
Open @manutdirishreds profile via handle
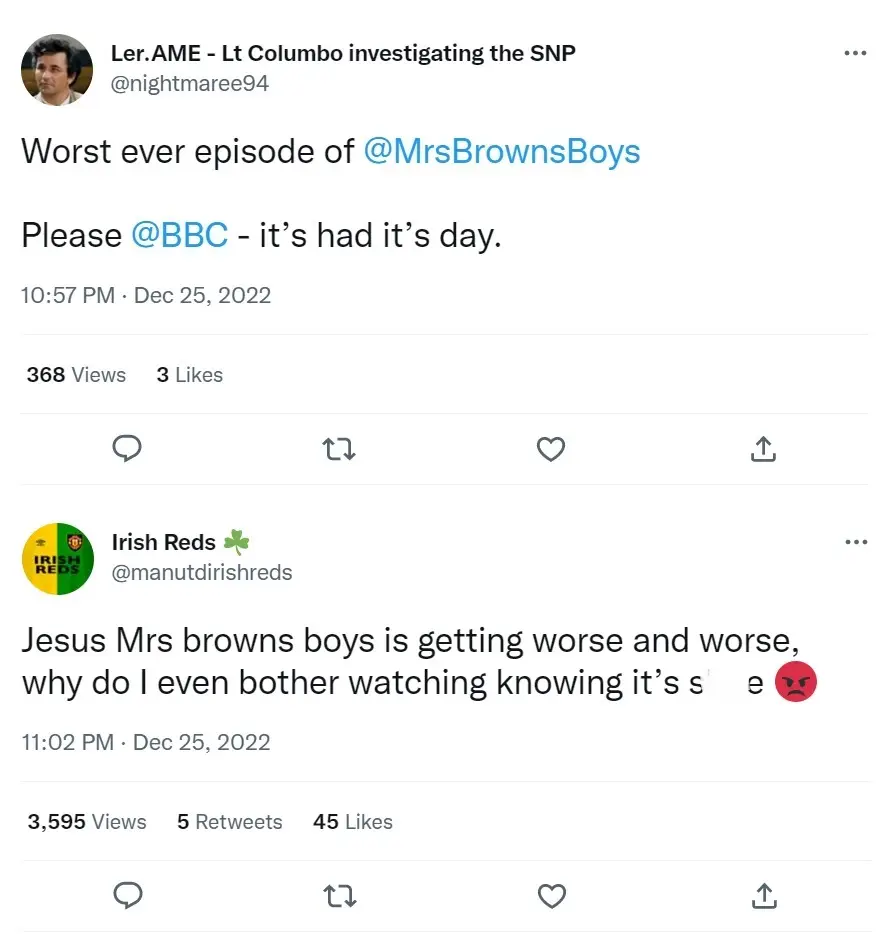pyautogui.click(x=201, y=573)
